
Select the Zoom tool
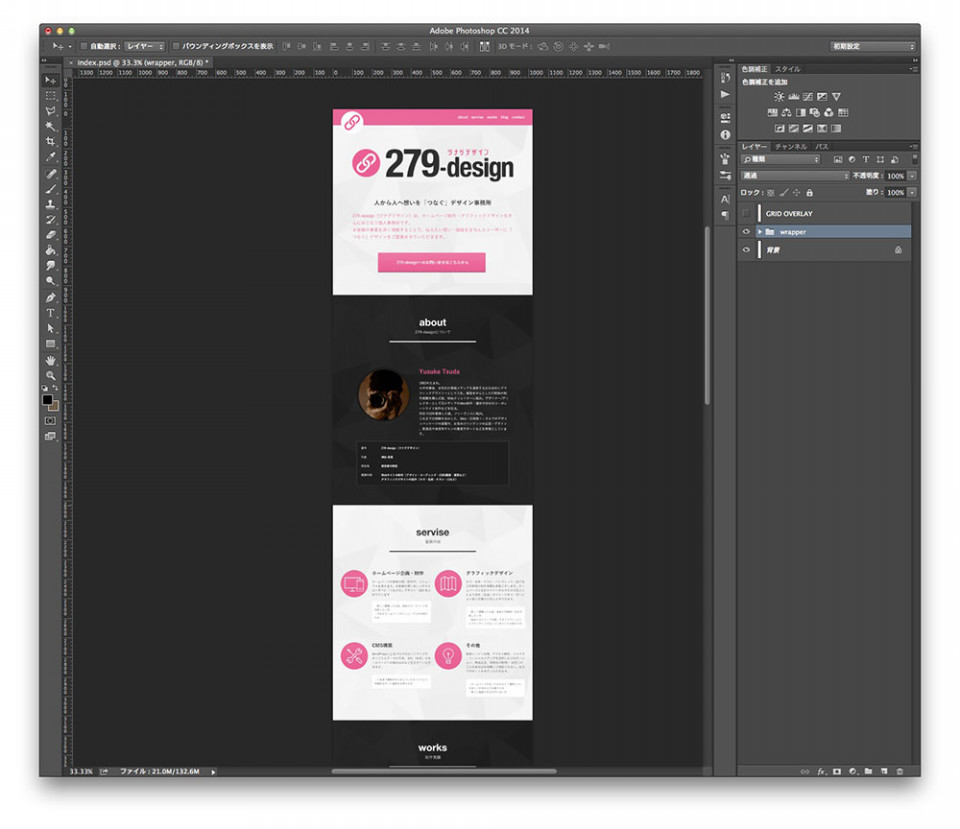[x=50, y=375]
